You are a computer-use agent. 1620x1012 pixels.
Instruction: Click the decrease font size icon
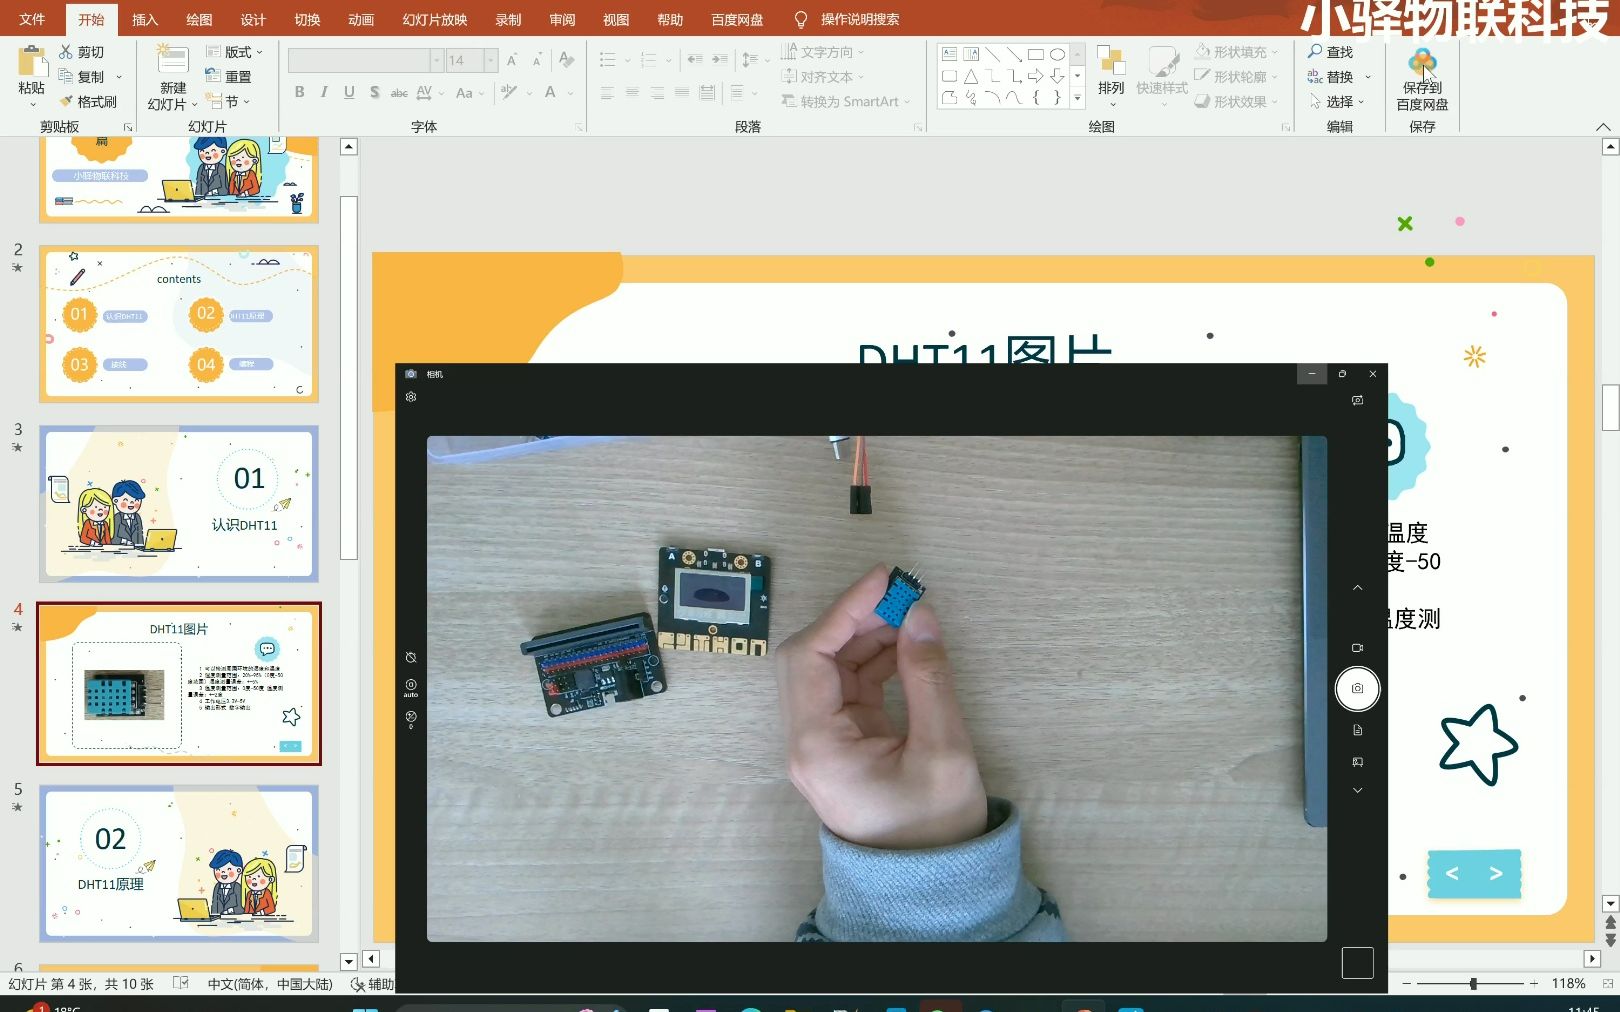coord(537,61)
